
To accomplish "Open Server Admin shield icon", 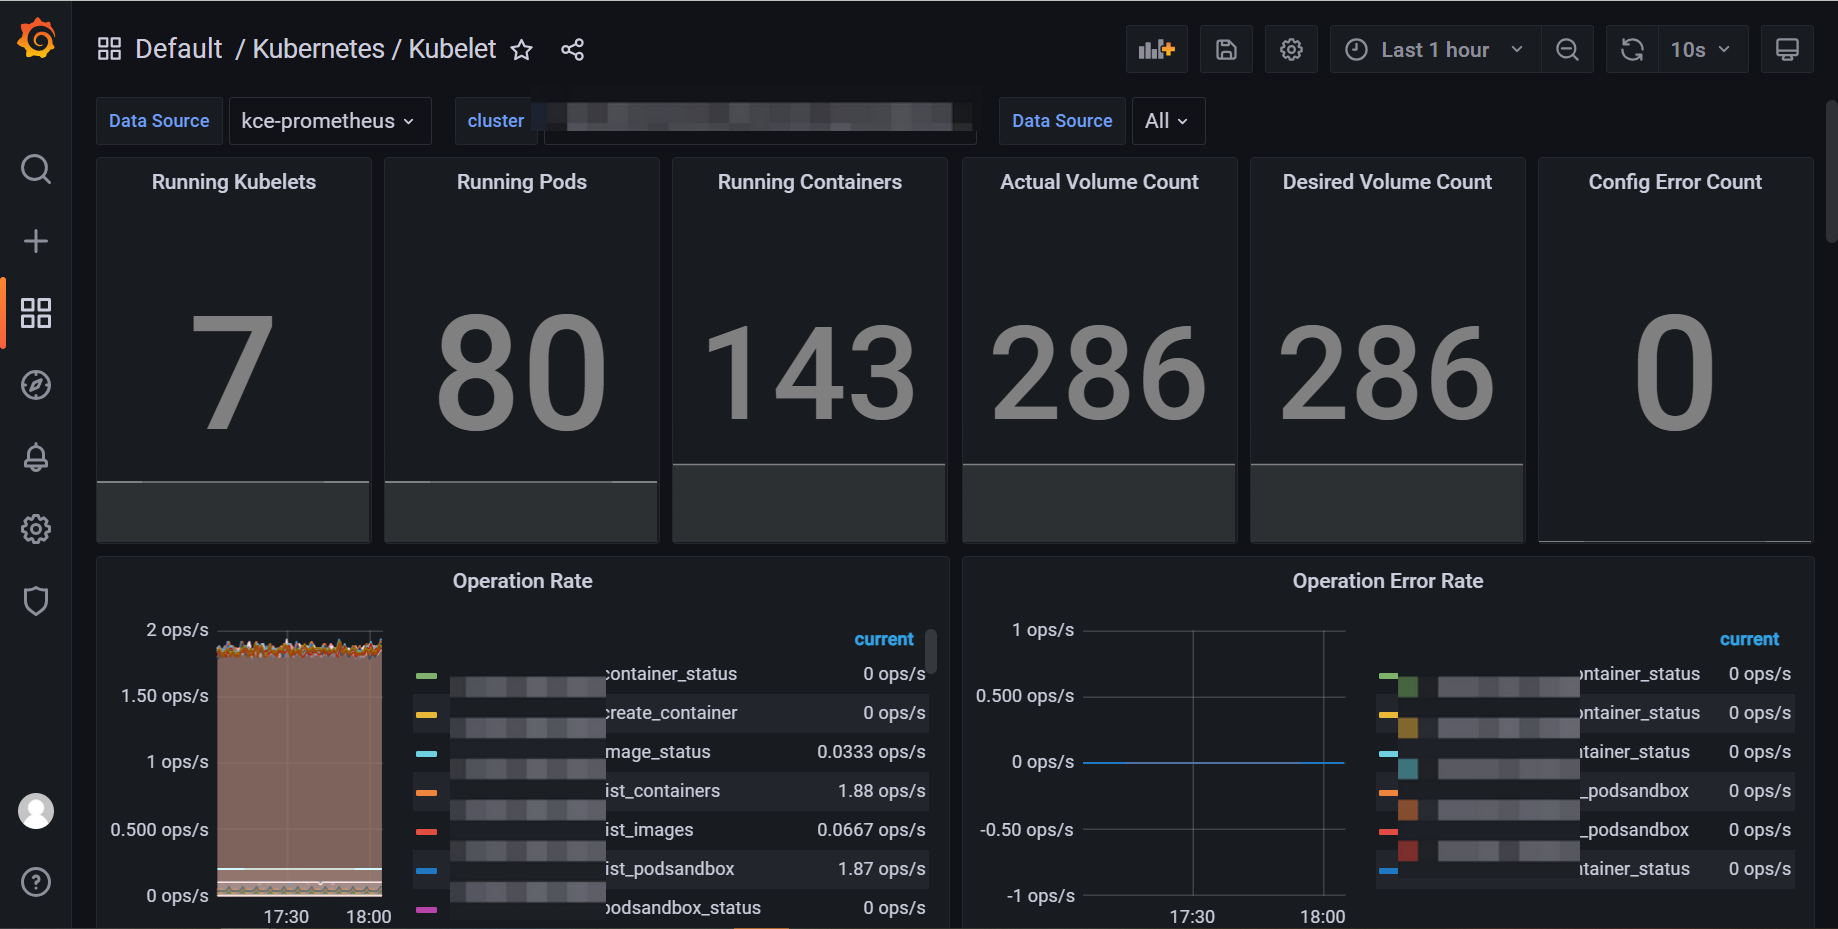I will click(36, 601).
